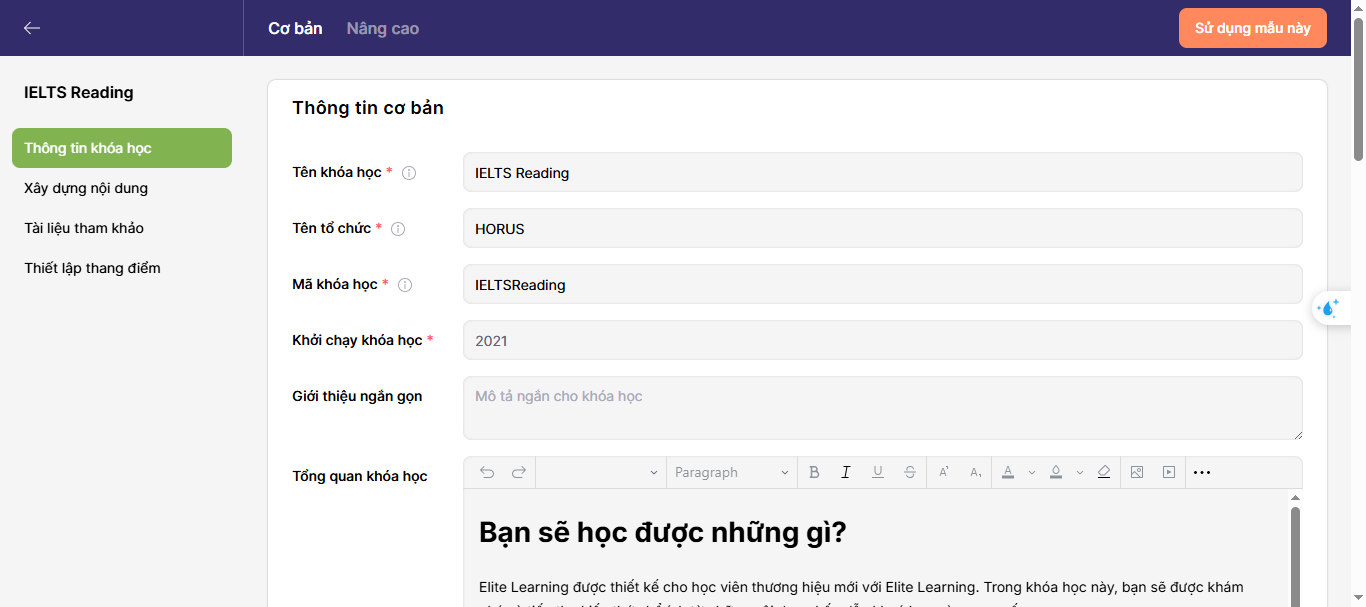Insert media video in the editor
1366x607 pixels.
(1169, 472)
